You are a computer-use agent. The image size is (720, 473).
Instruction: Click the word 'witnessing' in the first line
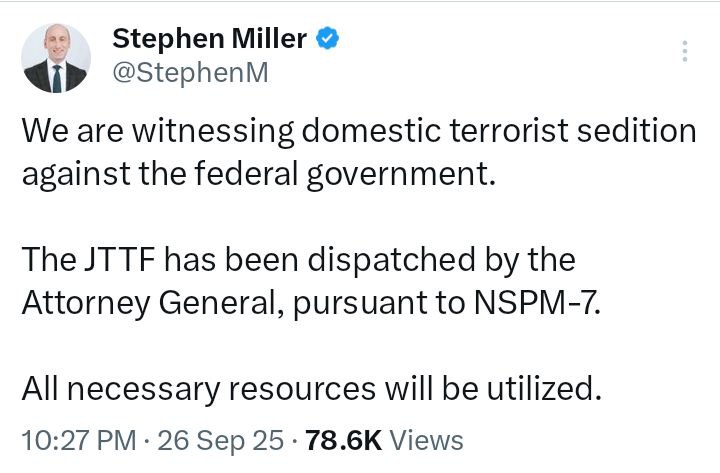click(x=213, y=131)
